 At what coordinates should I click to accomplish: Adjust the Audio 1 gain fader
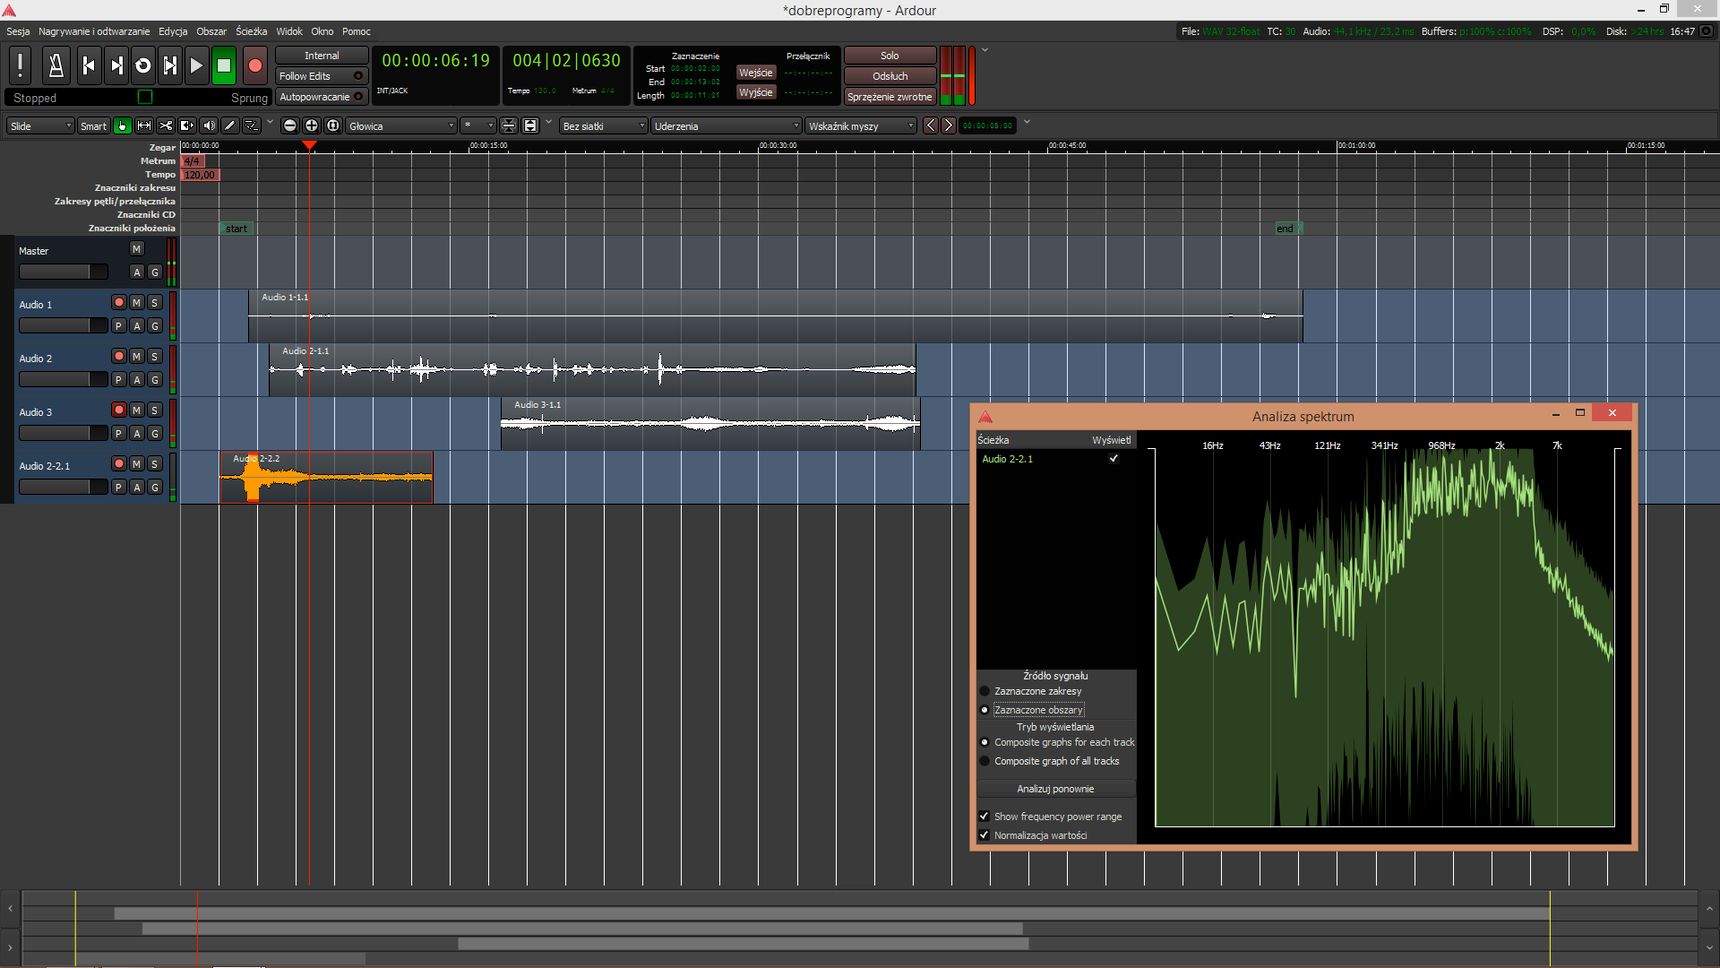tap(63, 326)
